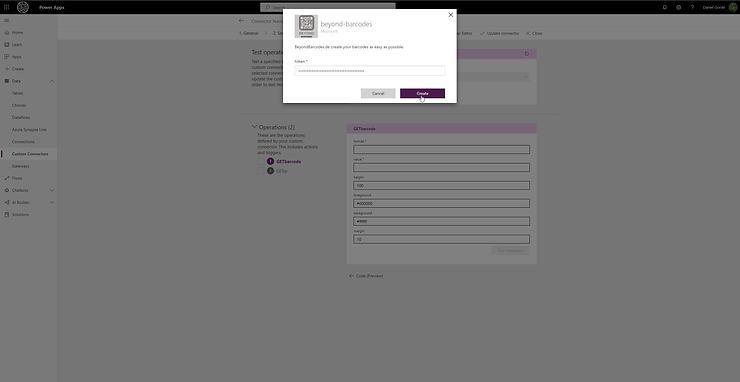740x382 pixels.
Task: Tick the checkbox next to GETqr
Action: (x=261, y=171)
